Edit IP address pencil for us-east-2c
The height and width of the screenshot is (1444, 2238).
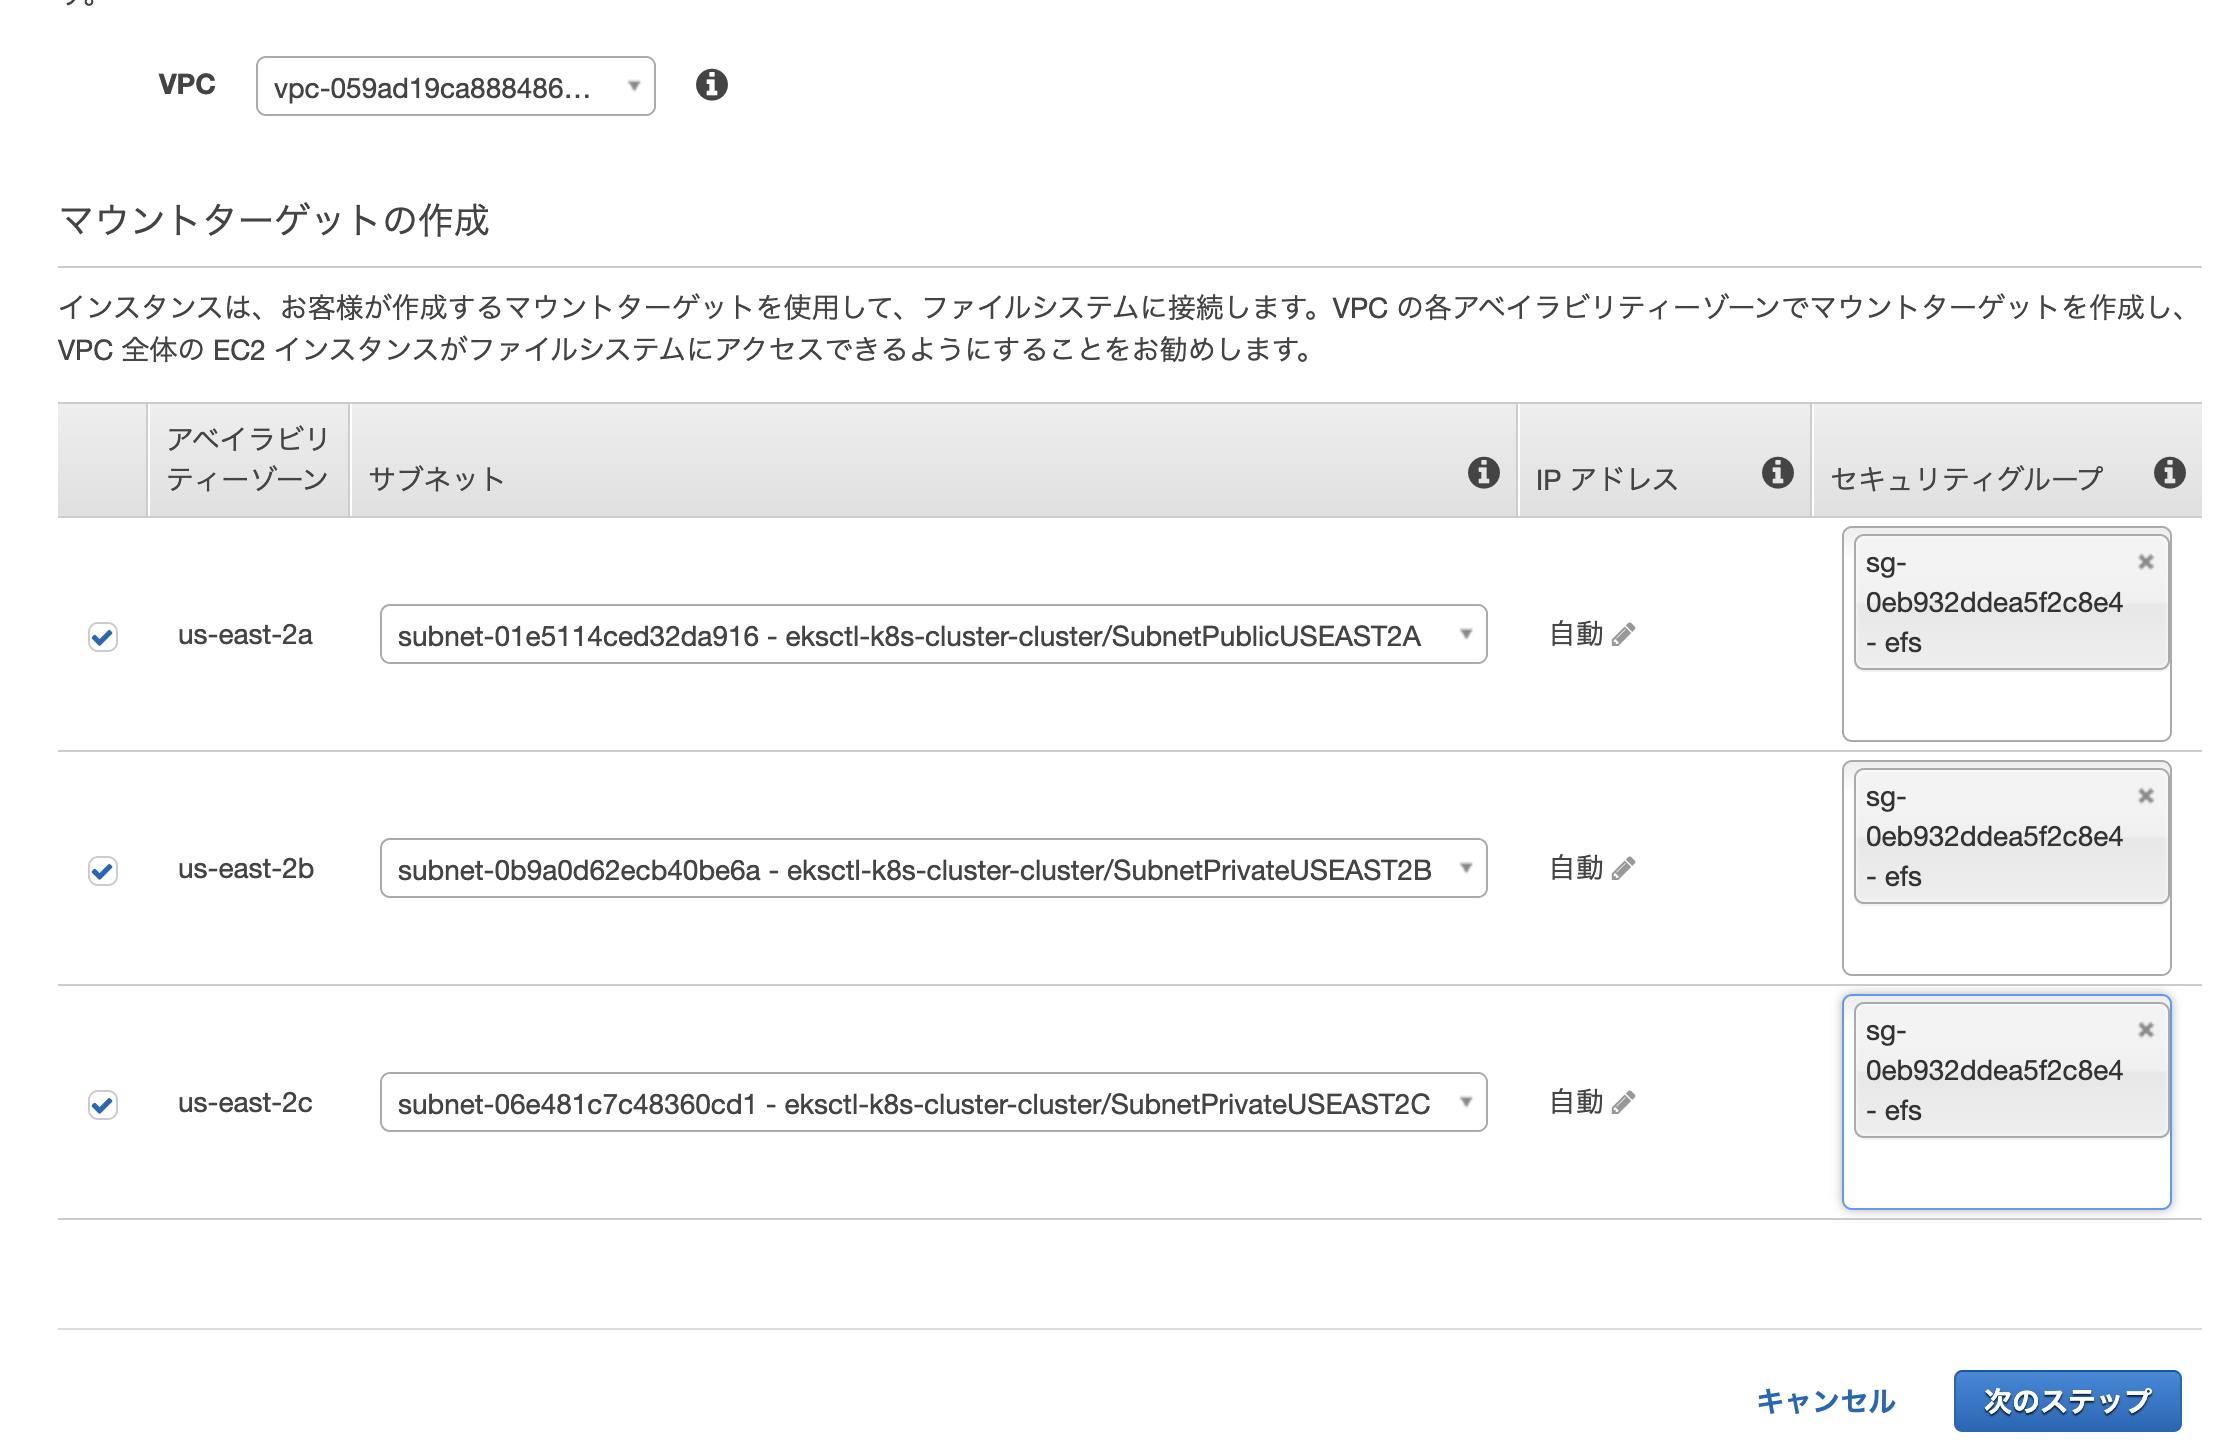(1623, 1102)
